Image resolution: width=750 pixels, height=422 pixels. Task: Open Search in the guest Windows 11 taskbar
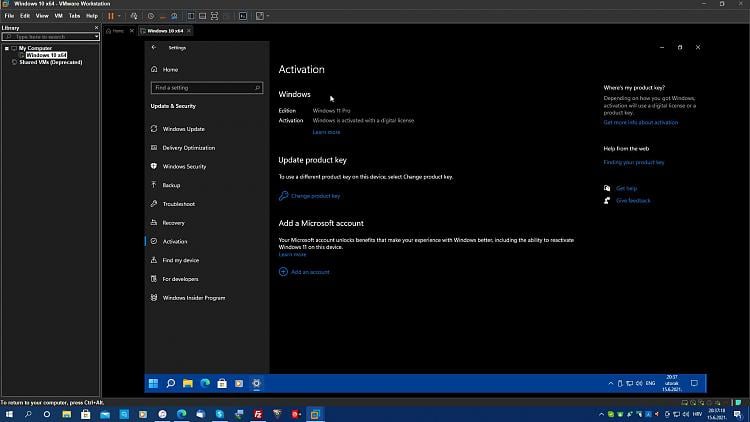170,383
